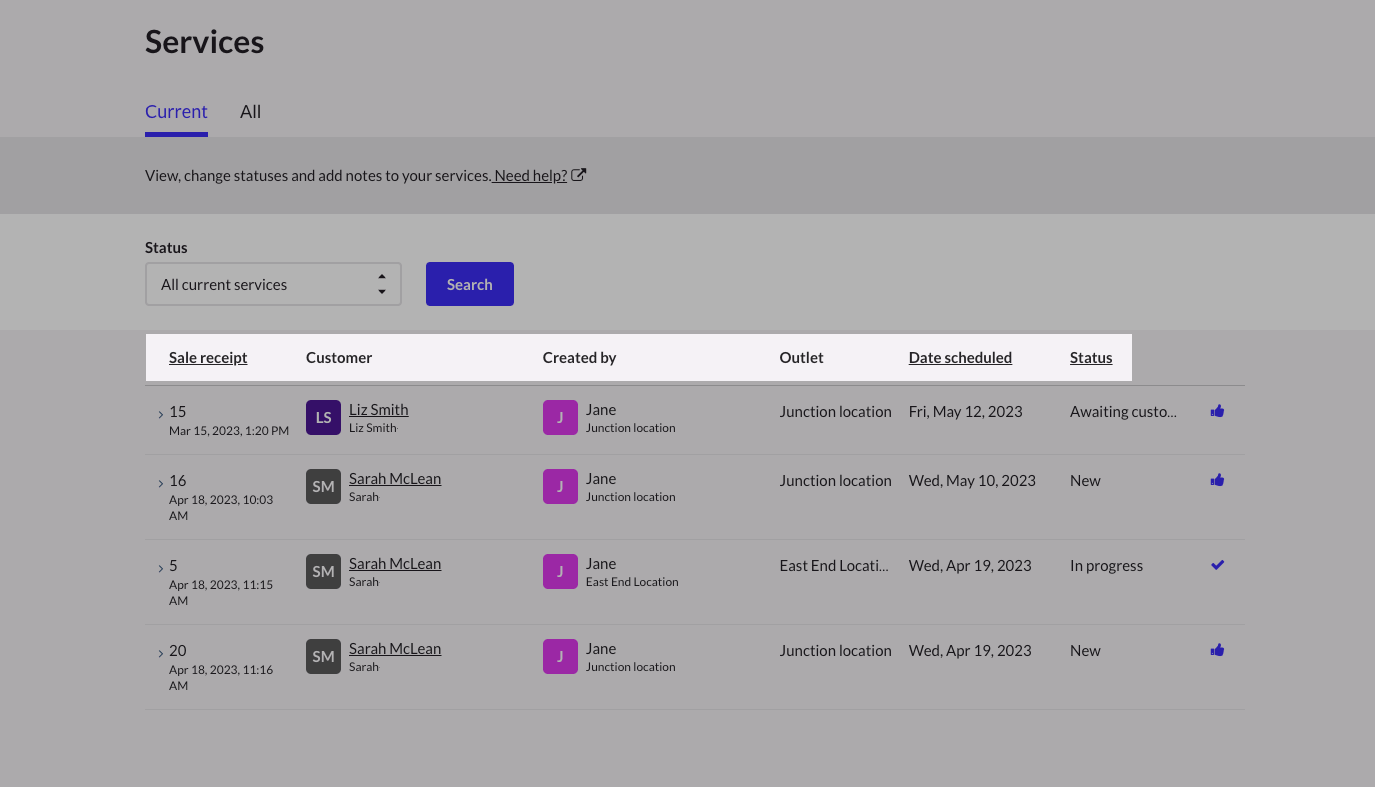Click SM avatar in receipt 16 row
The height and width of the screenshot is (787, 1375).
tap(323, 487)
